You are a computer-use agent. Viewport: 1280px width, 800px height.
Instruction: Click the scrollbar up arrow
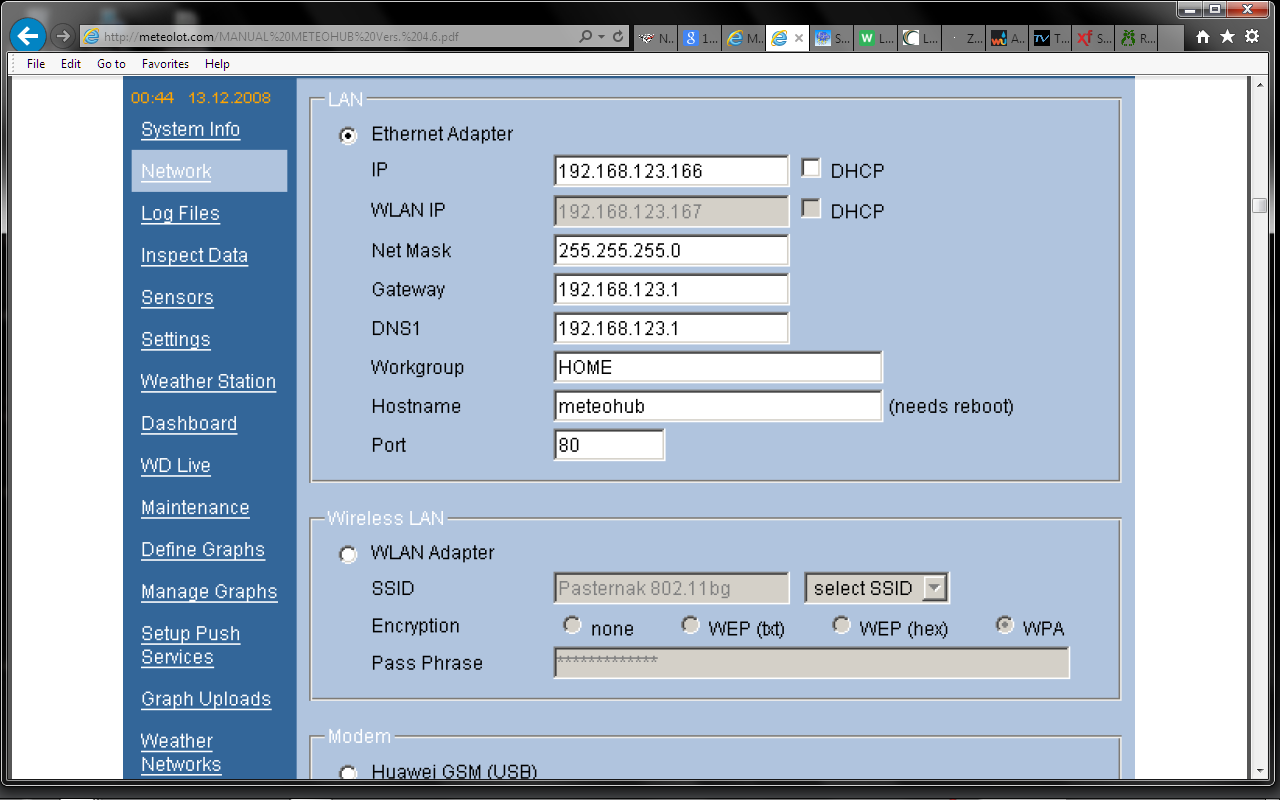[1260, 85]
